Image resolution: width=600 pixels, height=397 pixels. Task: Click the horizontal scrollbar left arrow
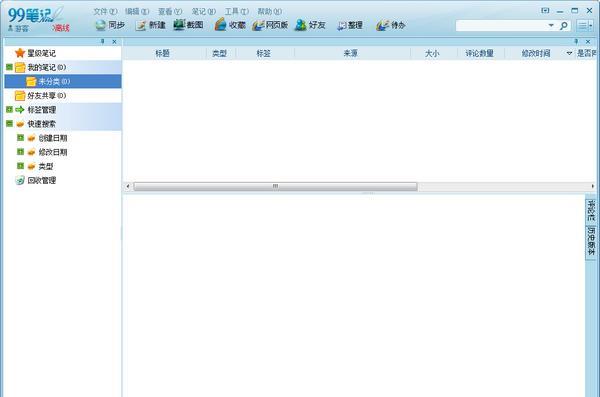point(128,186)
